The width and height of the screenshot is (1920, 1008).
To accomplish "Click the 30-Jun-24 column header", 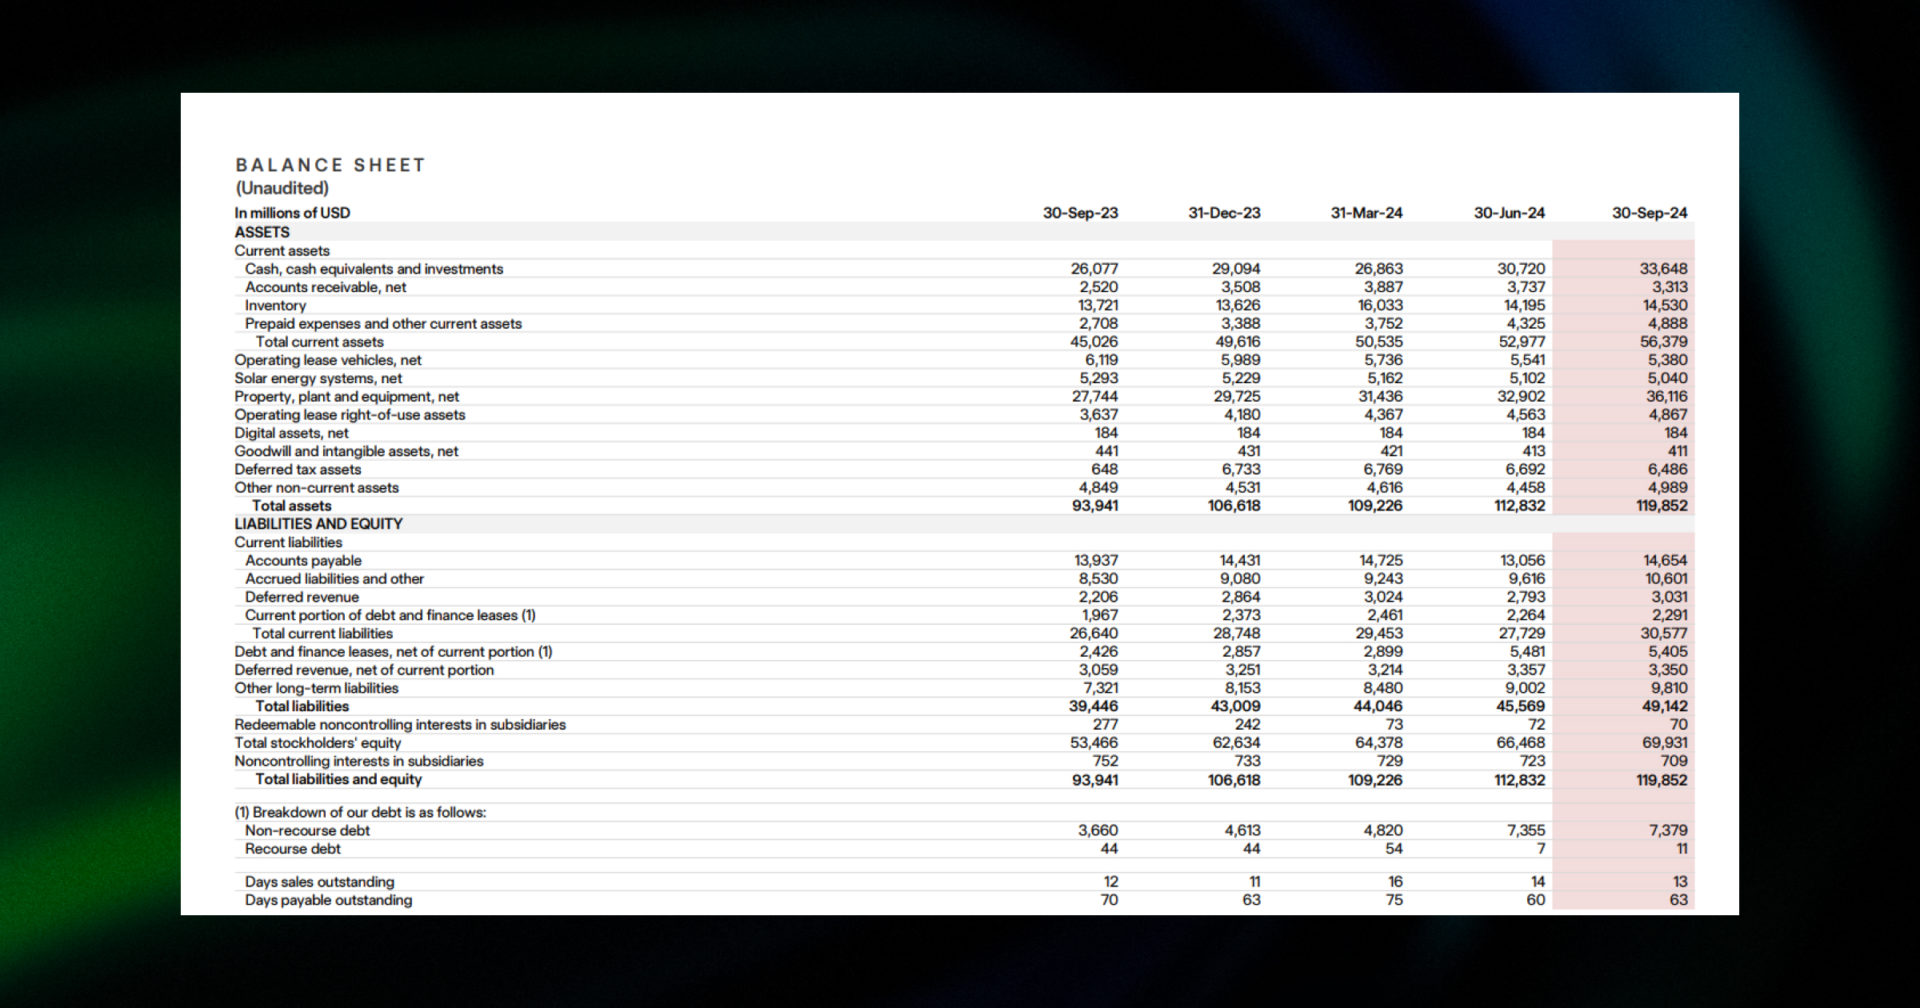I will click(1508, 212).
